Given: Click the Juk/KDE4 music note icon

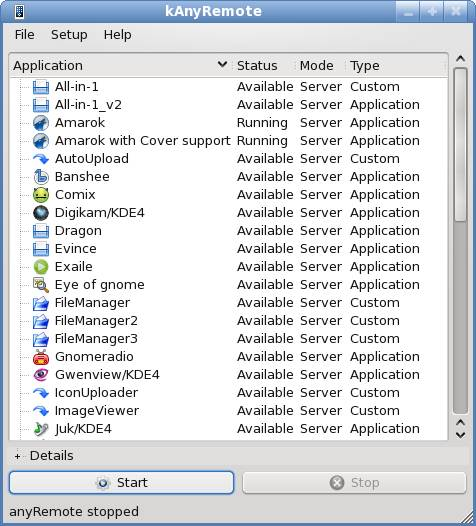Looking at the screenshot, I should coord(41,429).
